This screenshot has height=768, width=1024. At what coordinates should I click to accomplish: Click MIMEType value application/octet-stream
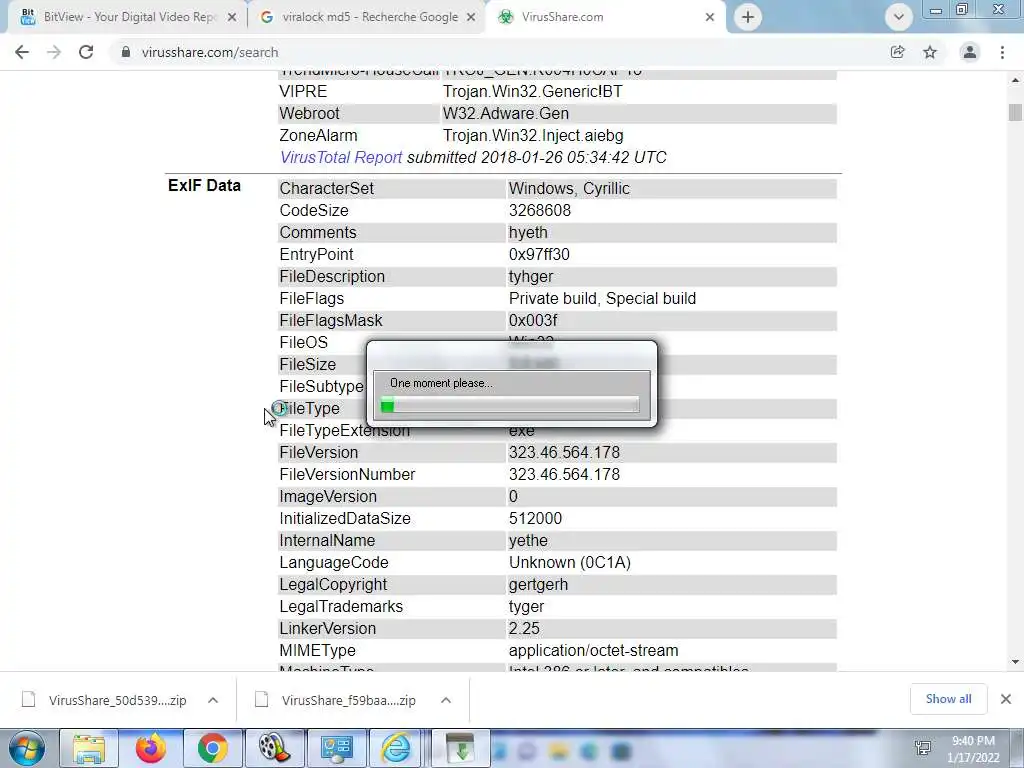(594, 650)
